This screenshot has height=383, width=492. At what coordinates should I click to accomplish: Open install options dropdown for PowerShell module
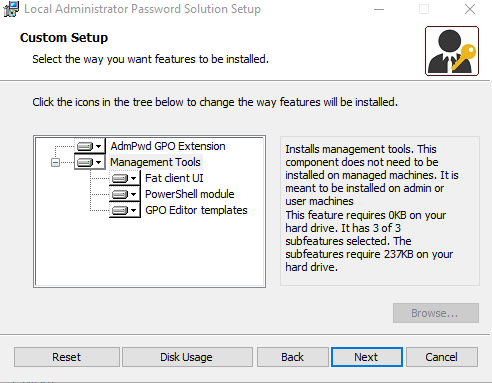(x=133, y=194)
